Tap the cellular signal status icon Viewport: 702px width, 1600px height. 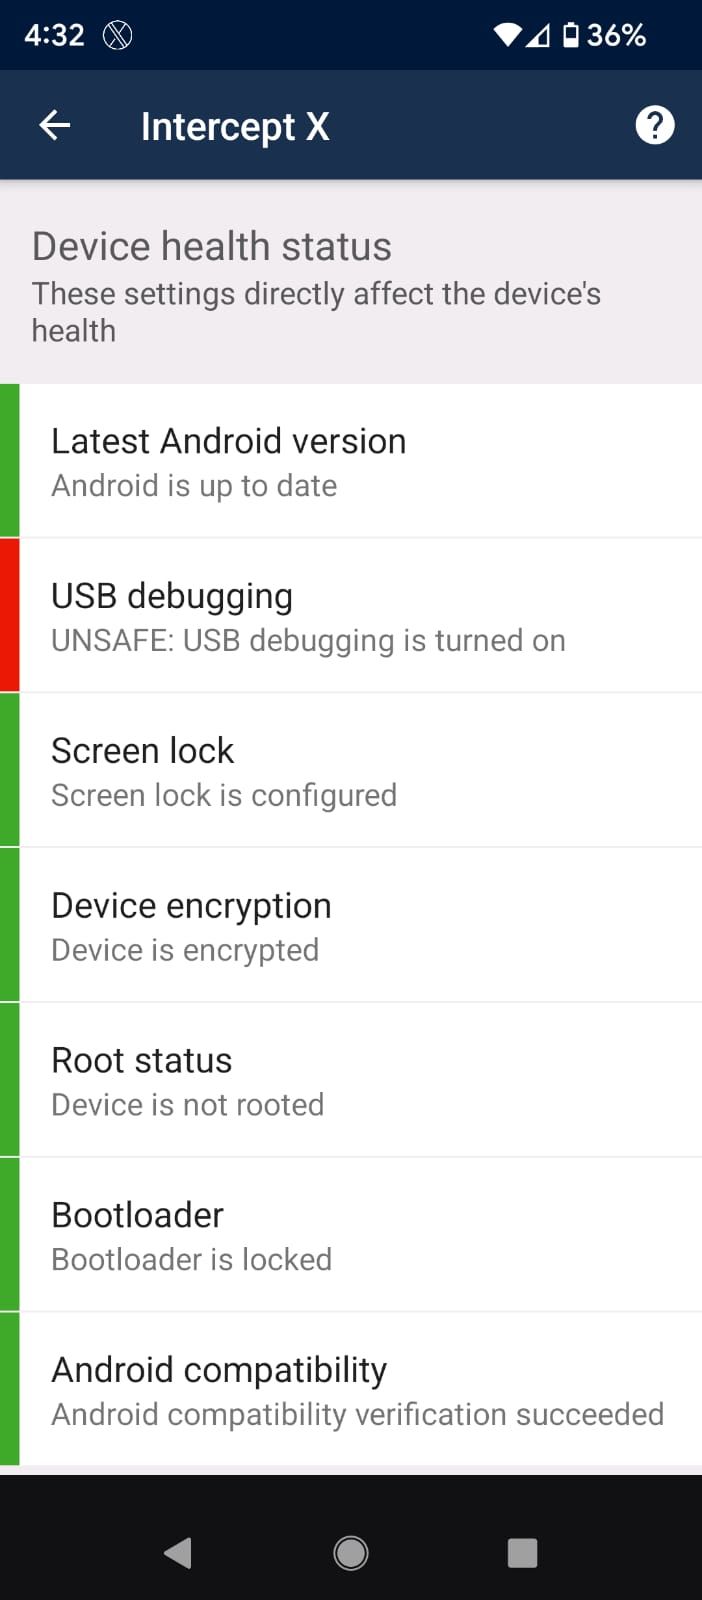coord(539,36)
